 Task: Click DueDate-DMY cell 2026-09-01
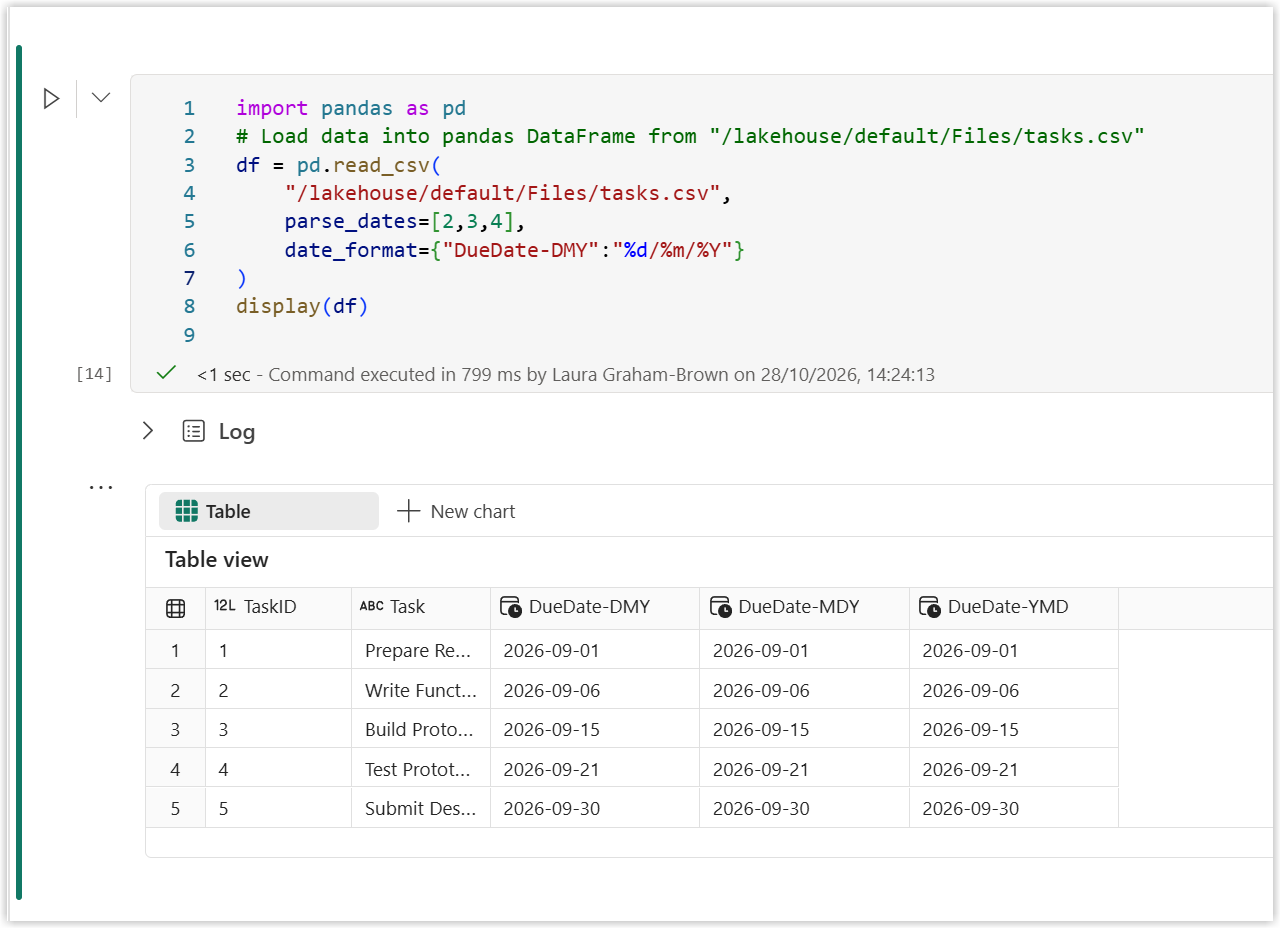tap(595, 650)
